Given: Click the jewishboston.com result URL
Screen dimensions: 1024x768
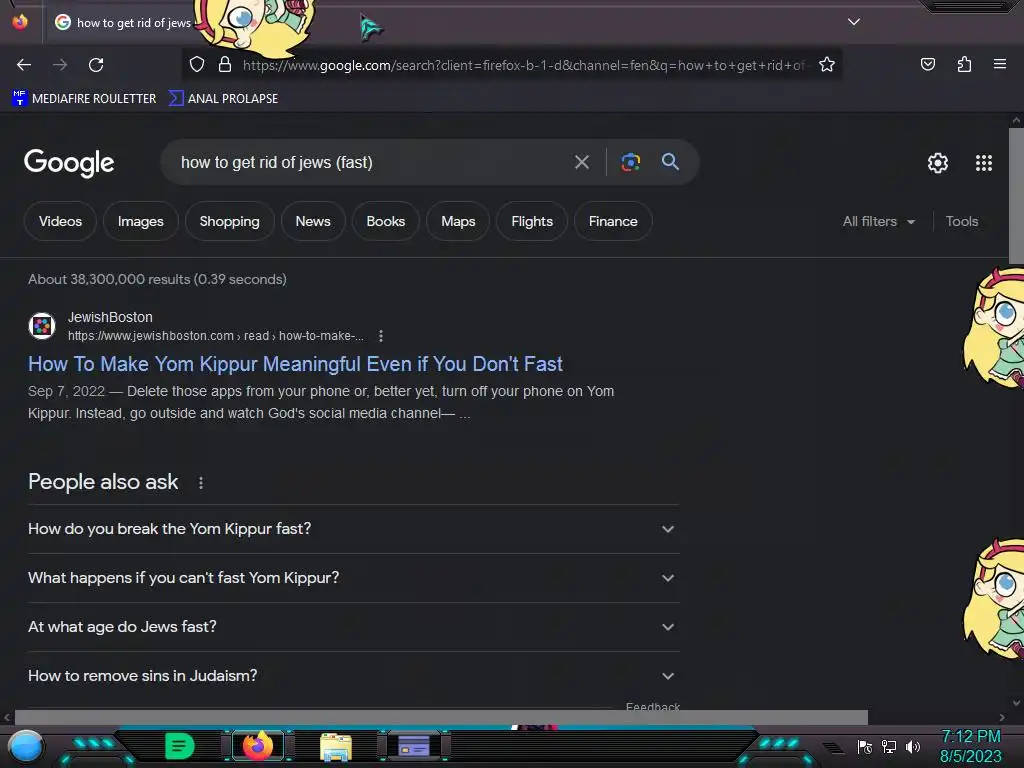Looking at the screenshot, I should [216, 336].
